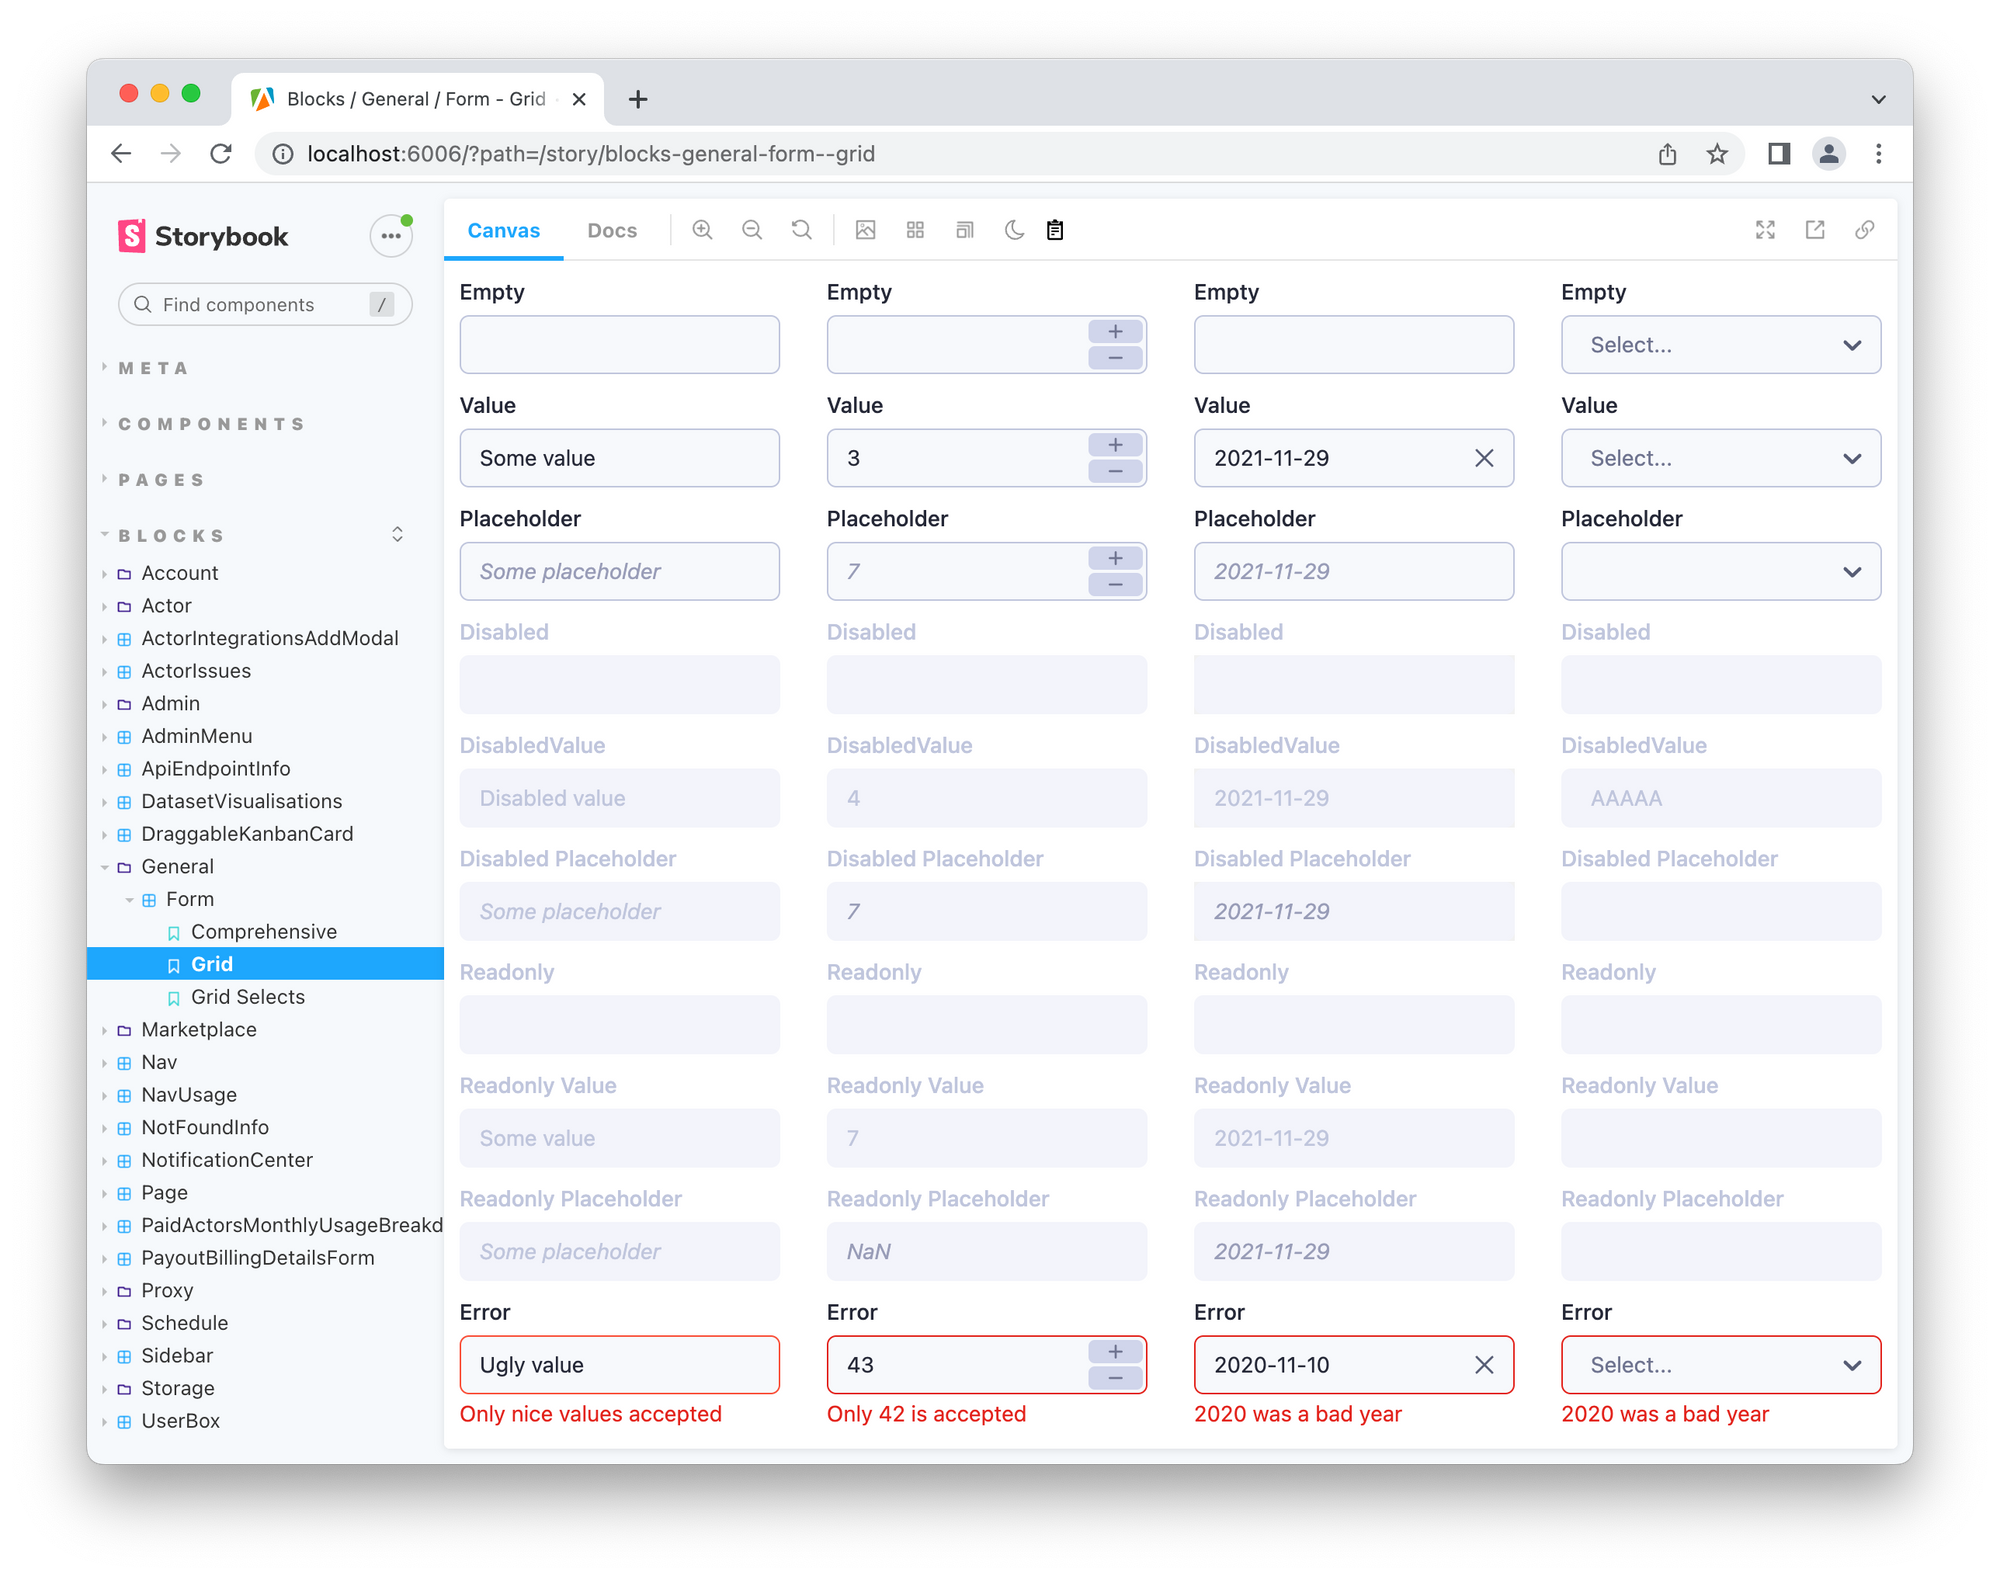This screenshot has width=2000, height=1579.
Task: Go full screen with expand icon
Action: [1765, 230]
